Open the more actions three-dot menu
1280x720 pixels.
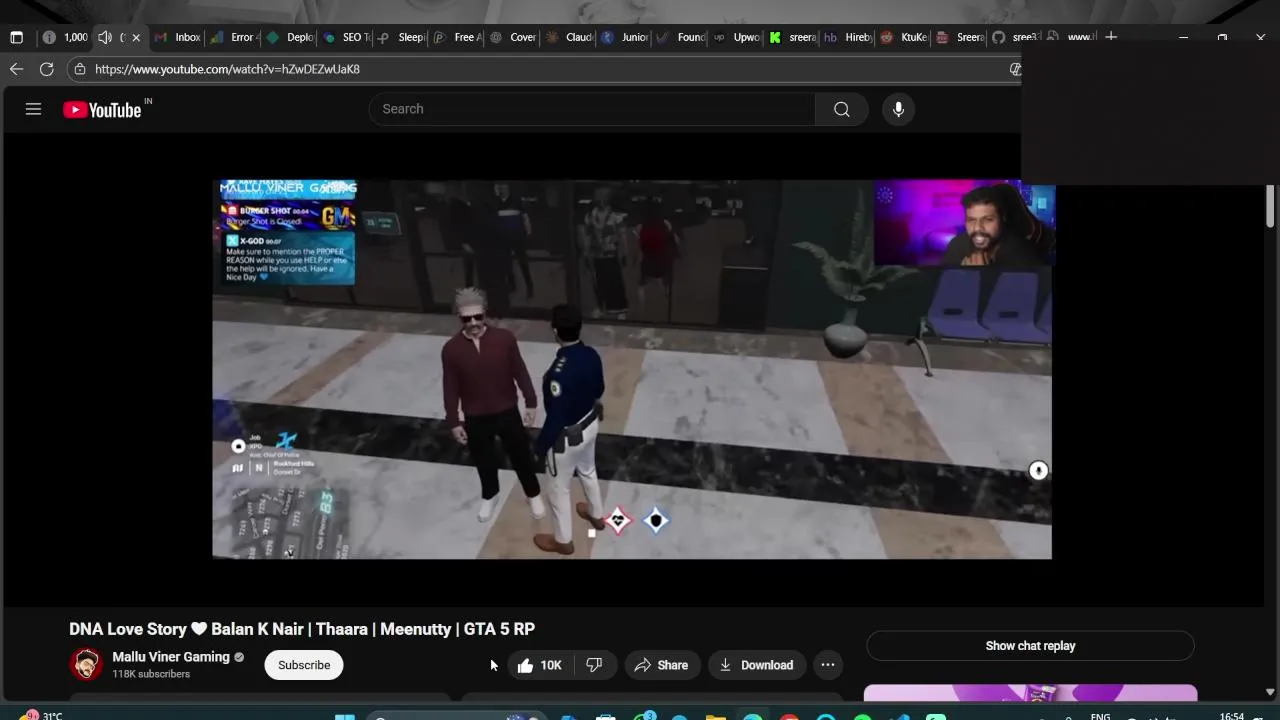827,665
